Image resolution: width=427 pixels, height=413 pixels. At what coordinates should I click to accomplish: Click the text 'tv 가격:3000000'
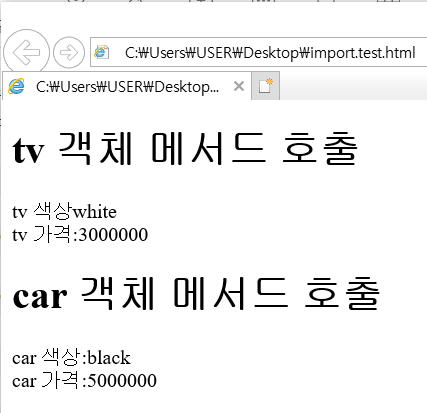[80, 234]
